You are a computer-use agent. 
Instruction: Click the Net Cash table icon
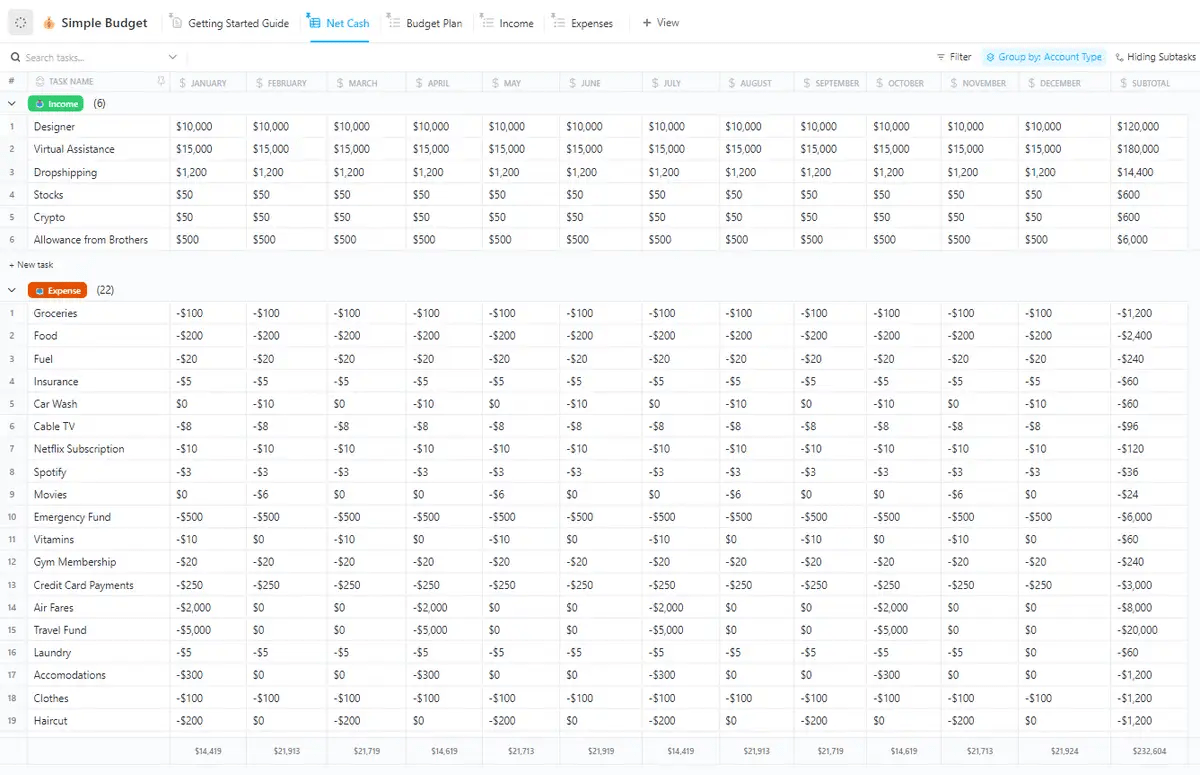pos(315,22)
